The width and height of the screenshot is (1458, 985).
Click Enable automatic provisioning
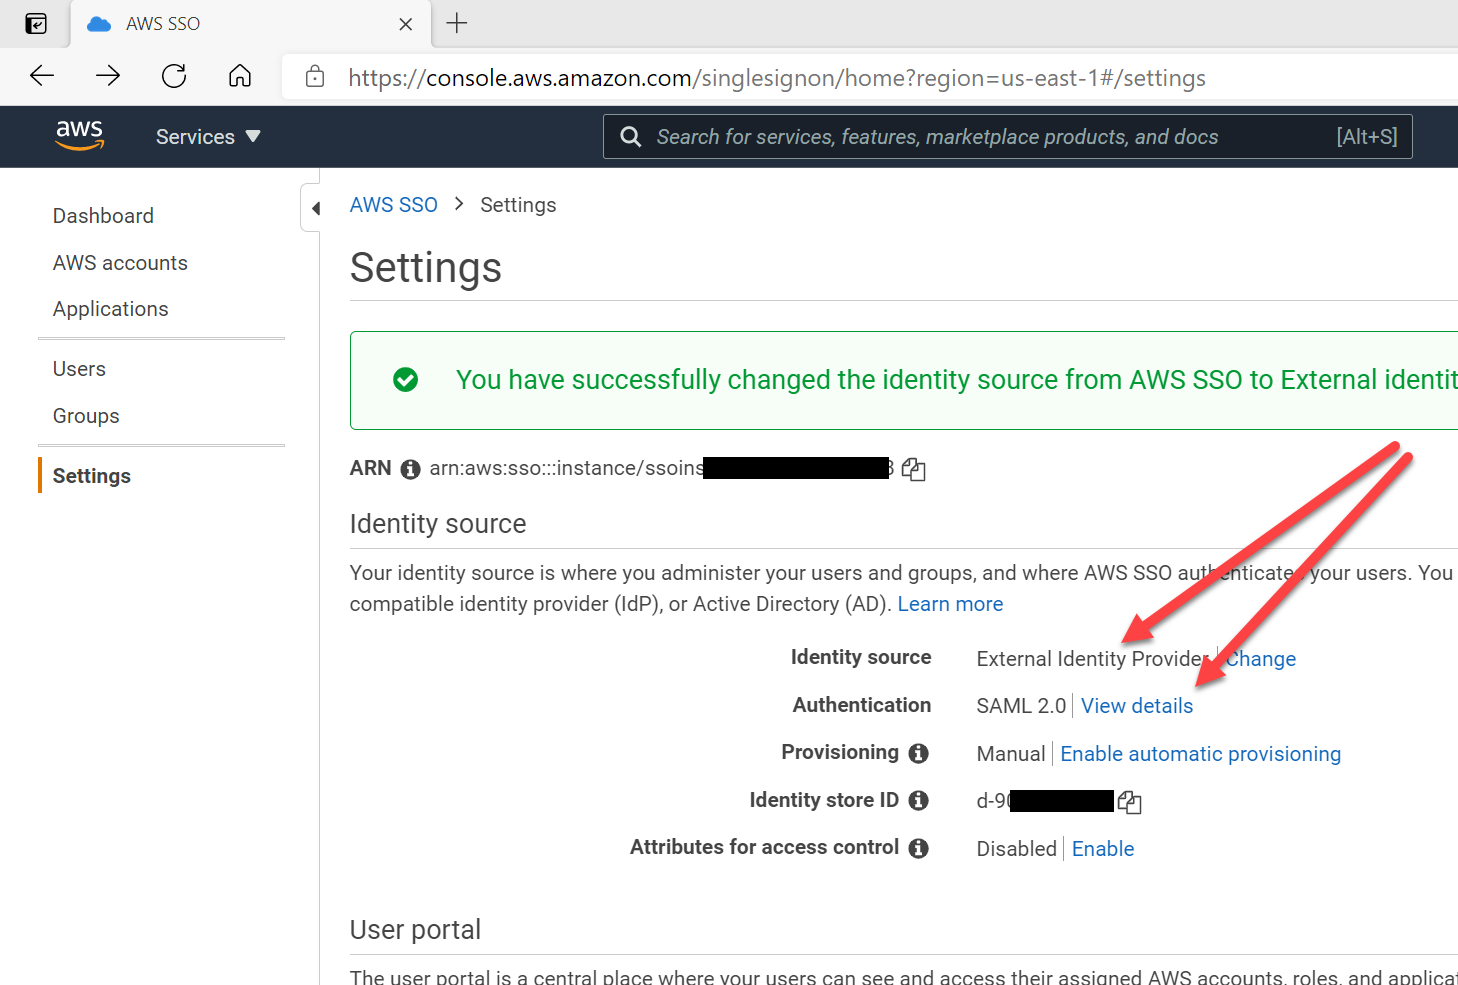(1200, 754)
